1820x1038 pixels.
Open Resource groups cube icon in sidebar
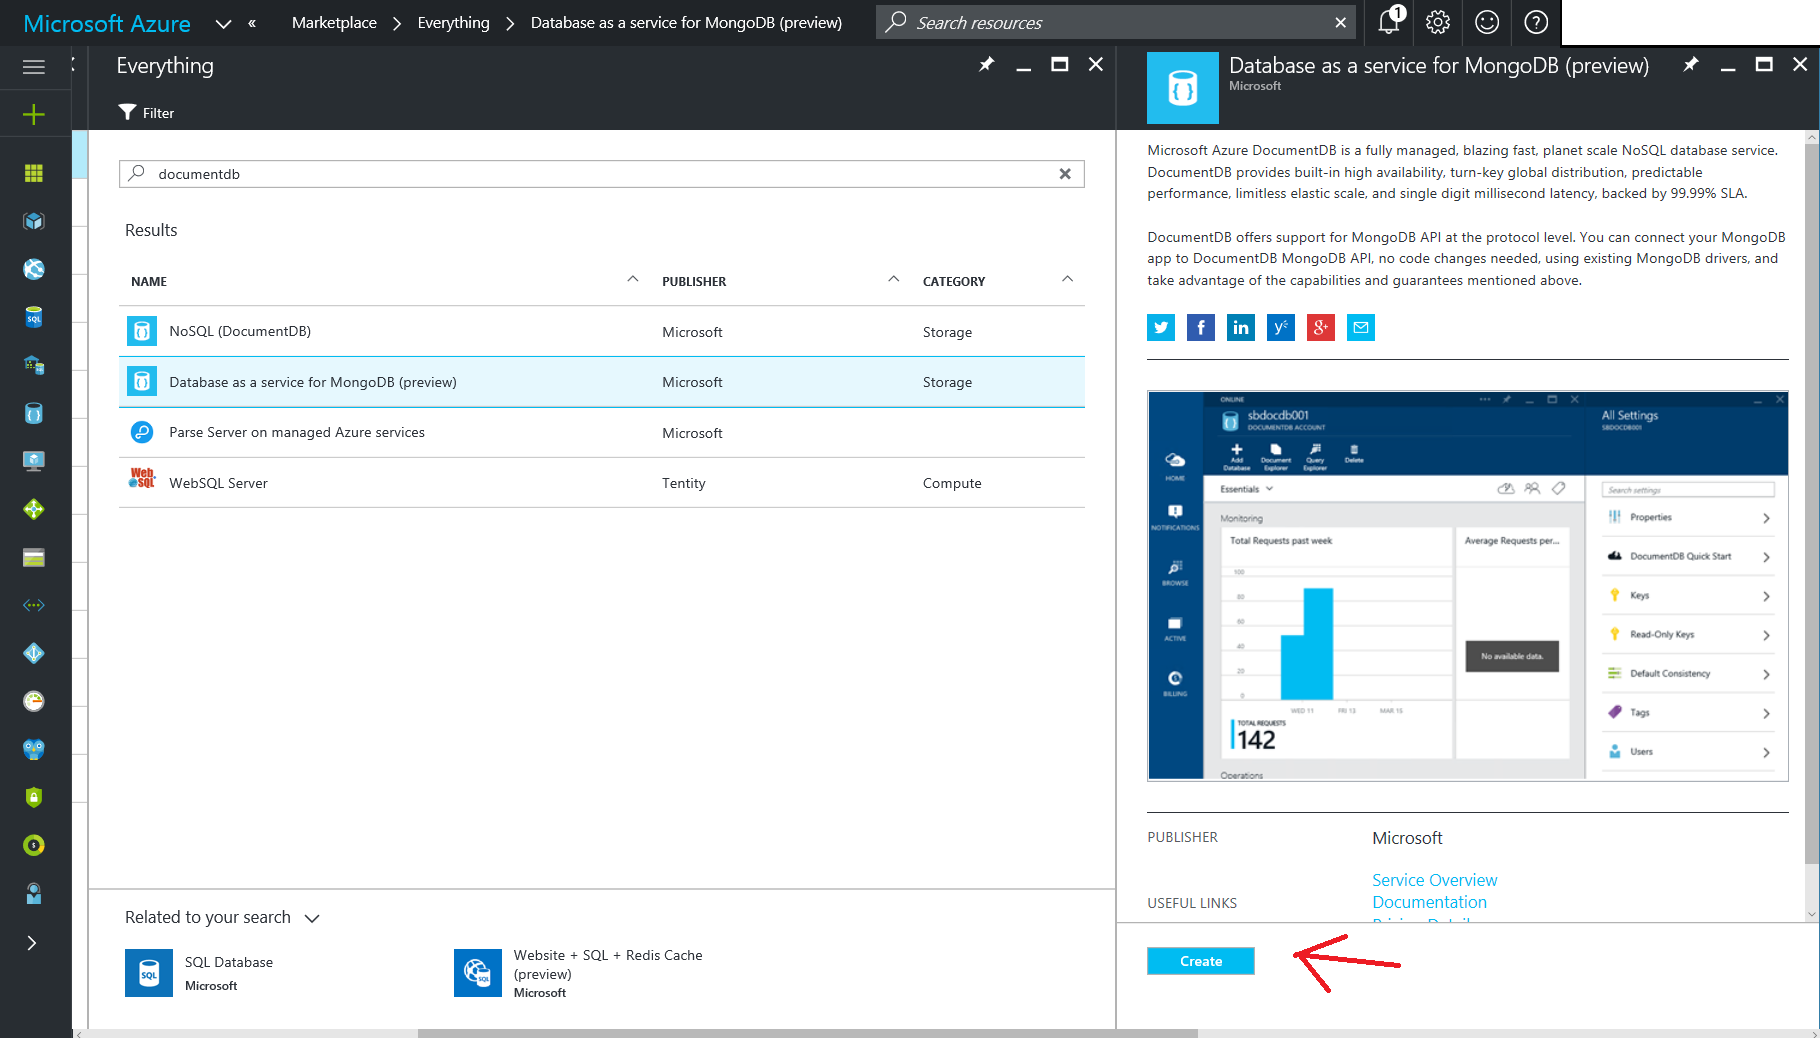pyautogui.click(x=34, y=221)
